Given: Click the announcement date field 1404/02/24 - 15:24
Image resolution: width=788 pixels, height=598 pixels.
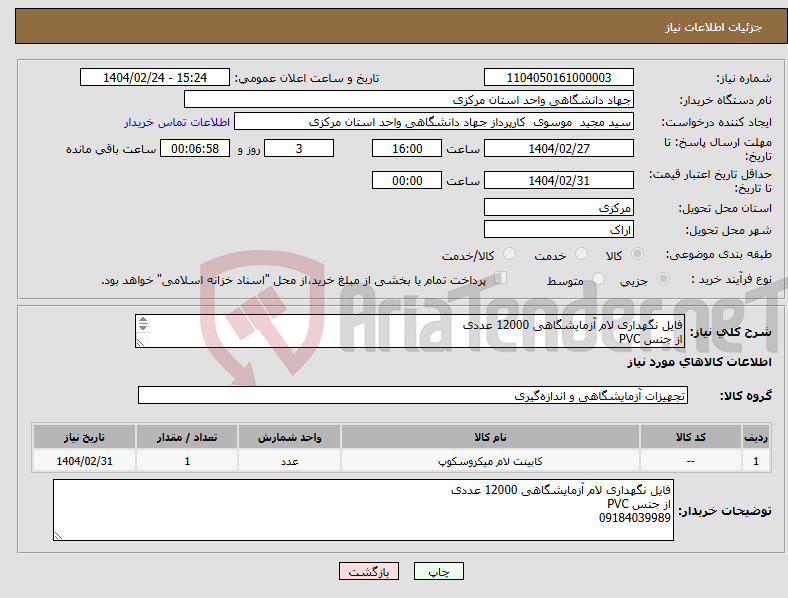Looking at the screenshot, I should (x=155, y=77).
